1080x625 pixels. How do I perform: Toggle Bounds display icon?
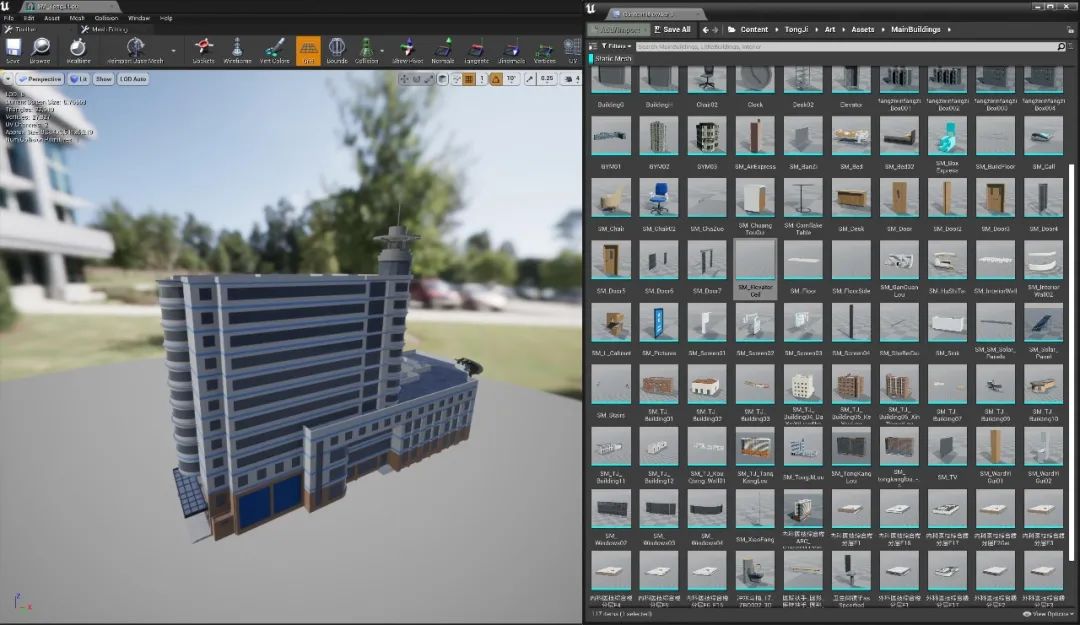[337, 50]
